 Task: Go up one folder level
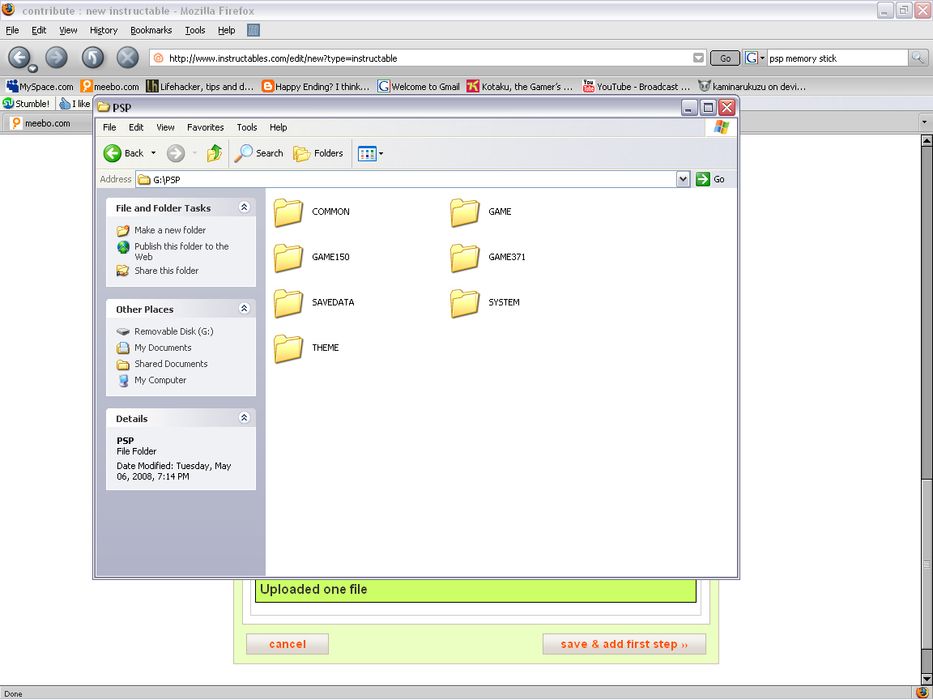tap(214, 154)
